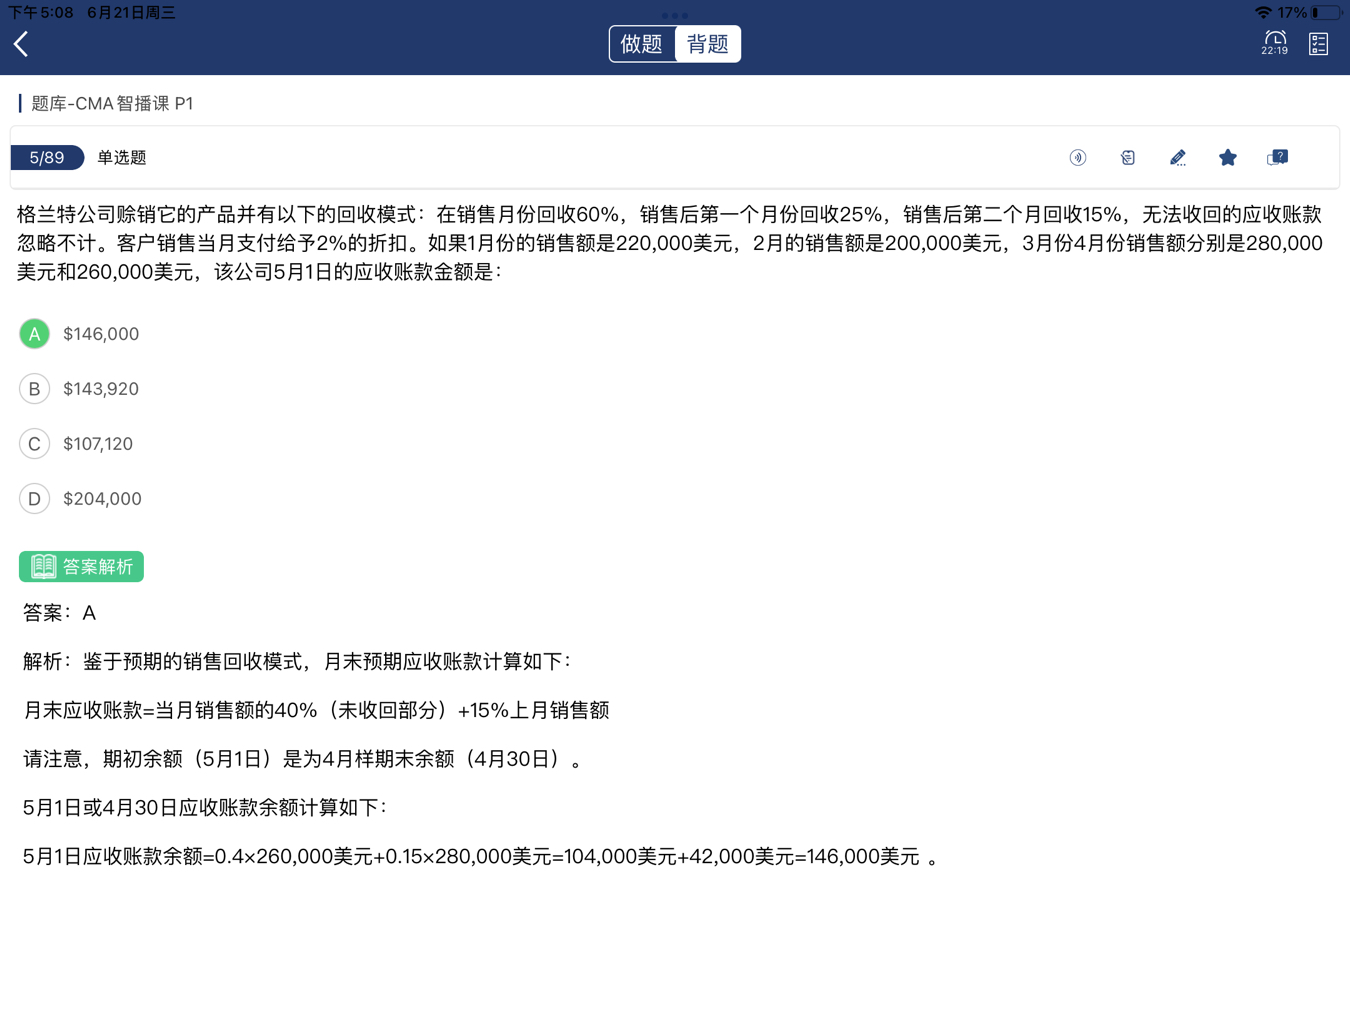Open the answer sheet checklist icon
This screenshot has width=1350, height=1012.
[x=1318, y=44]
